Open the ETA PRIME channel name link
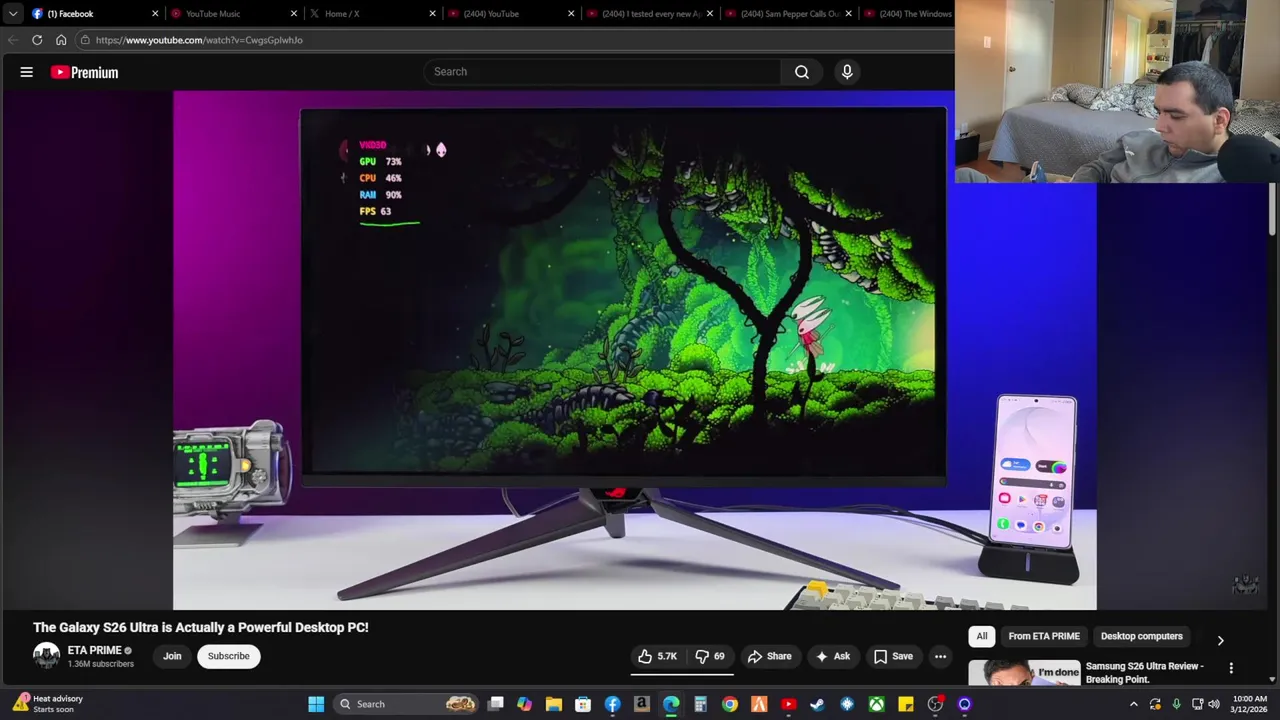Image resolution: width=1280 pixels, height=720 pixels. (94, 650)
